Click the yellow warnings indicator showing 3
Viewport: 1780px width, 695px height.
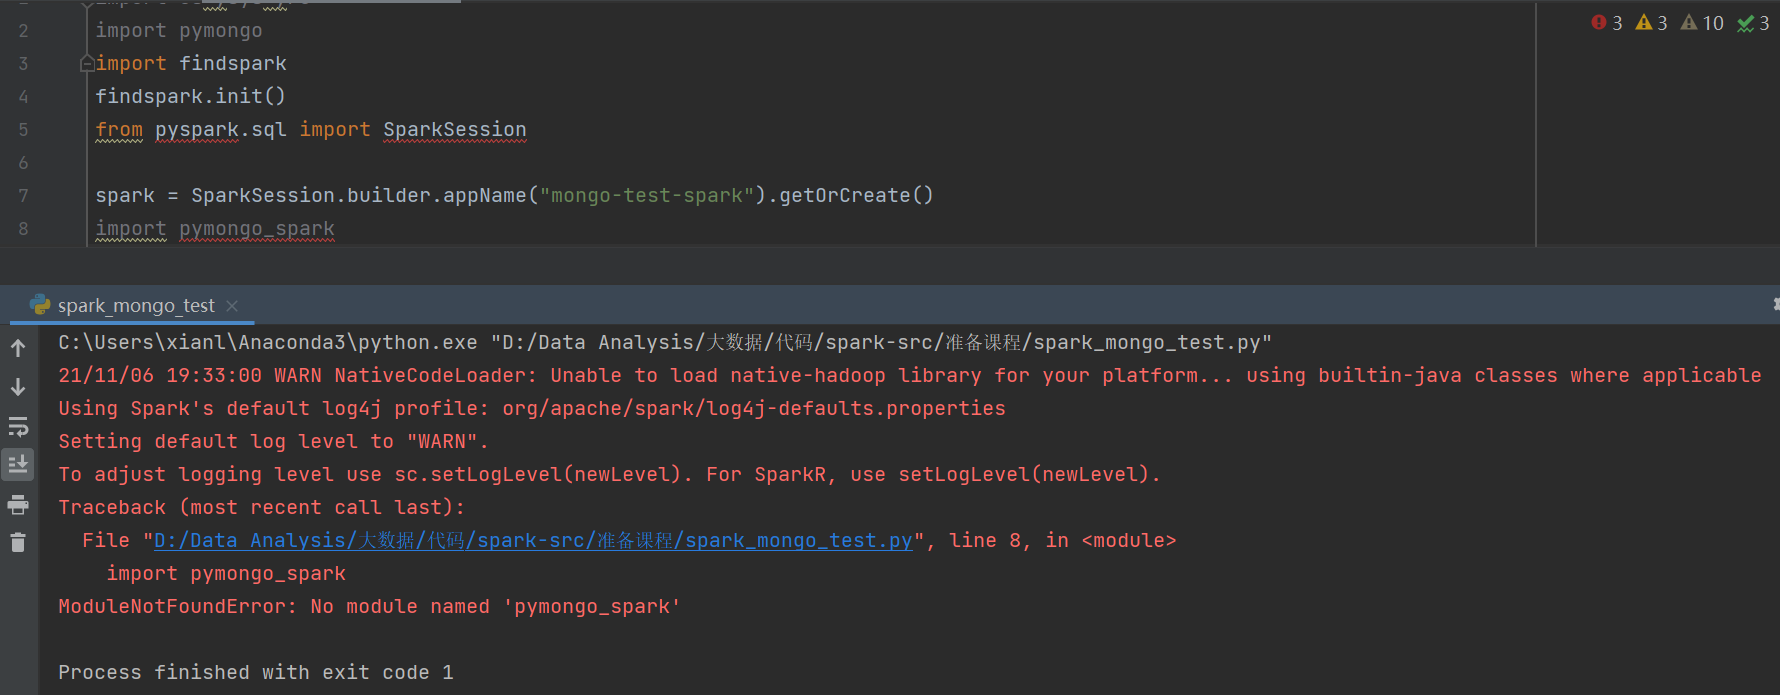point(1651,23)
